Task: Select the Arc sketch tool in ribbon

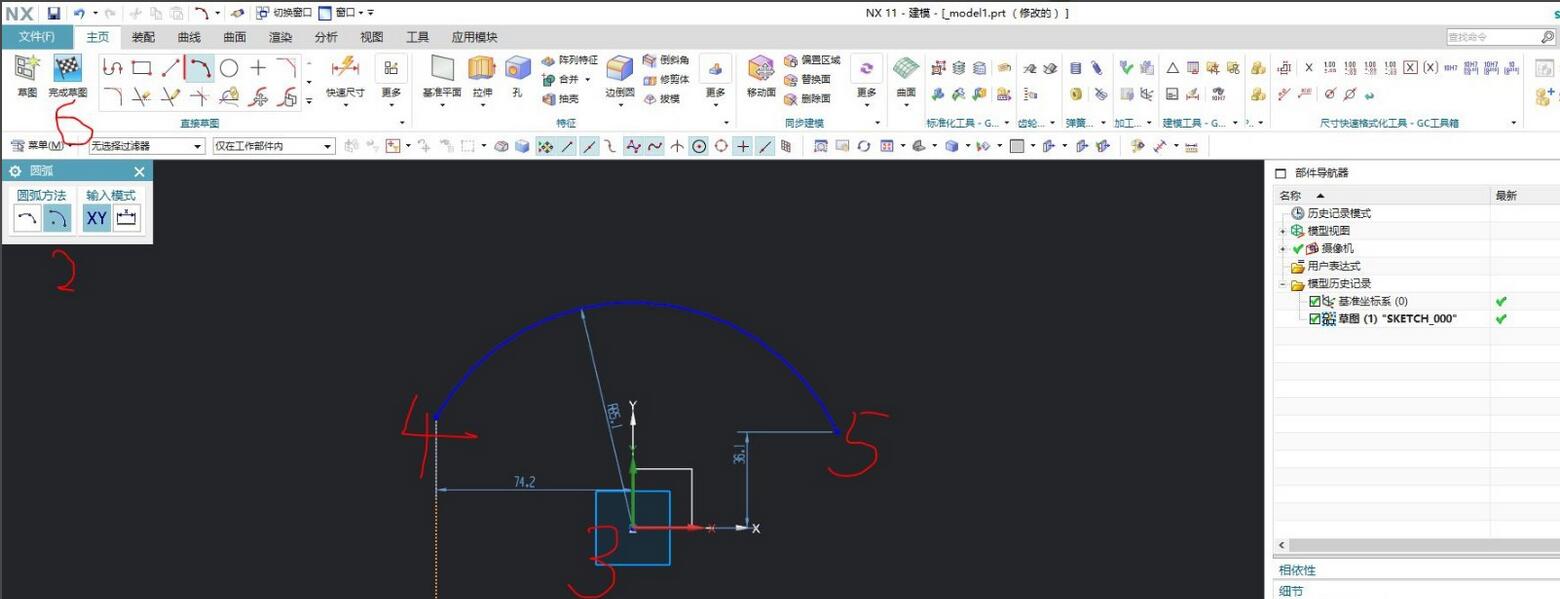Action: pos(200,68)
